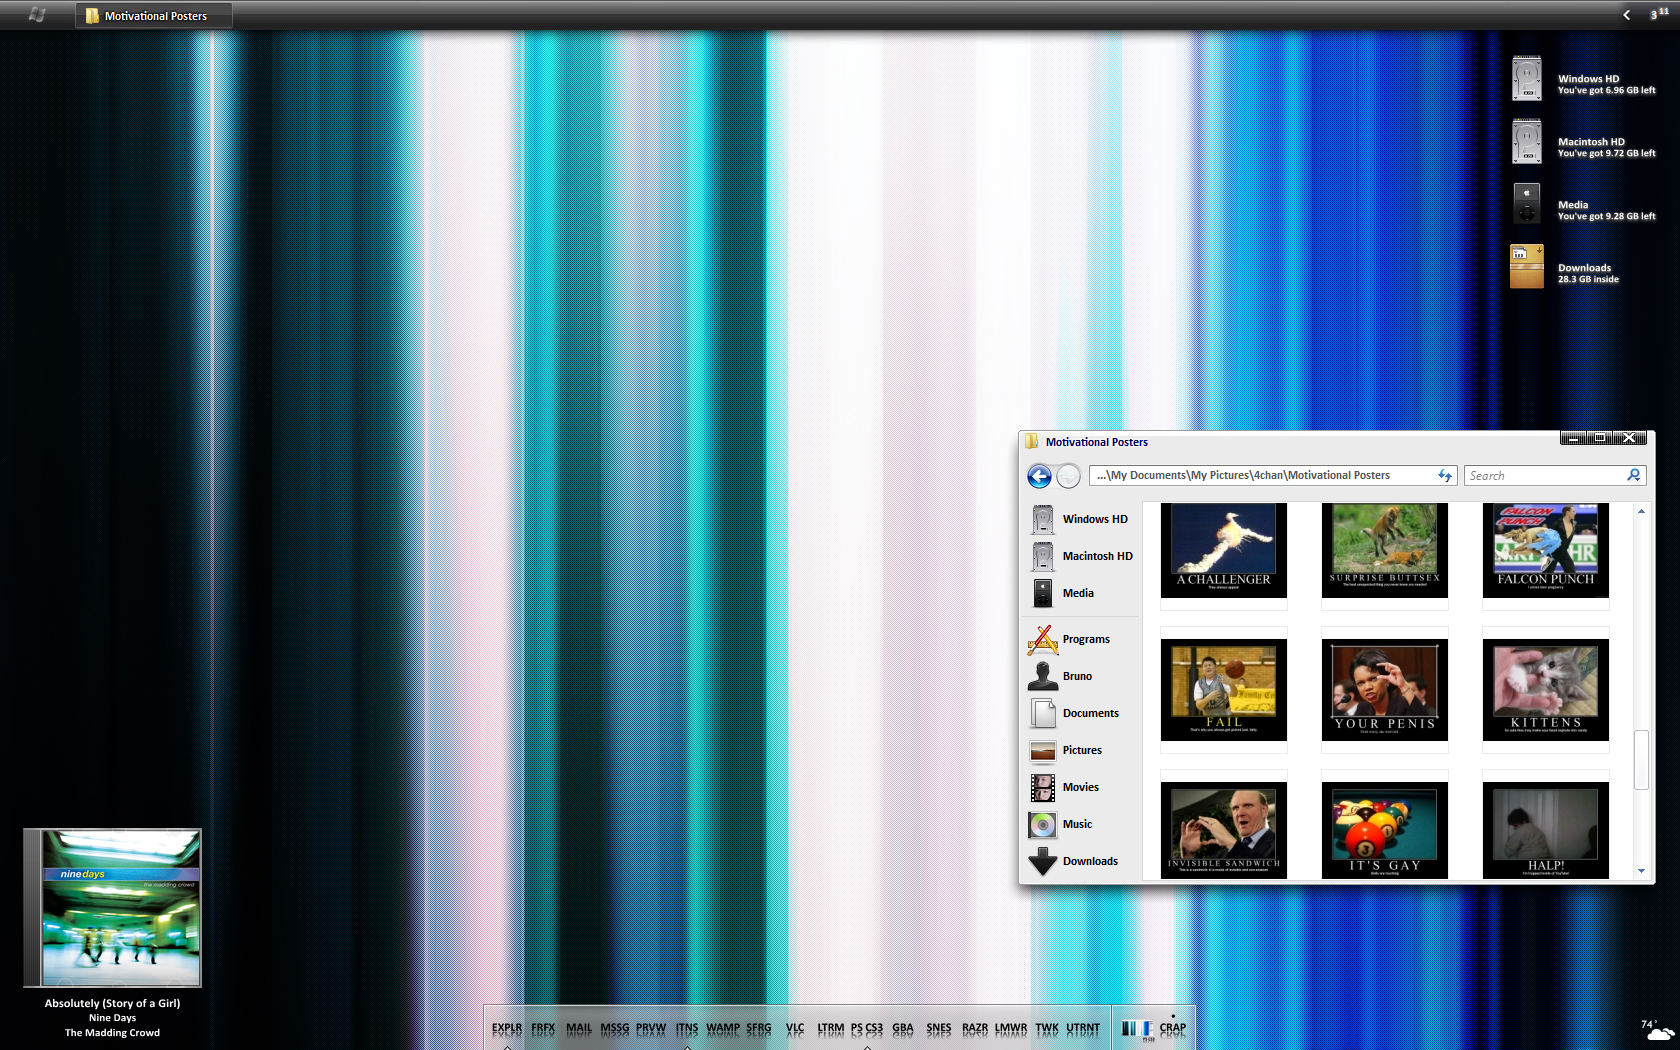Image resolution: width=1680 pixels, height=1050 pixels.
Task: Click the 'The Madding Crowd' album name
Action: tap(113, 1033)
